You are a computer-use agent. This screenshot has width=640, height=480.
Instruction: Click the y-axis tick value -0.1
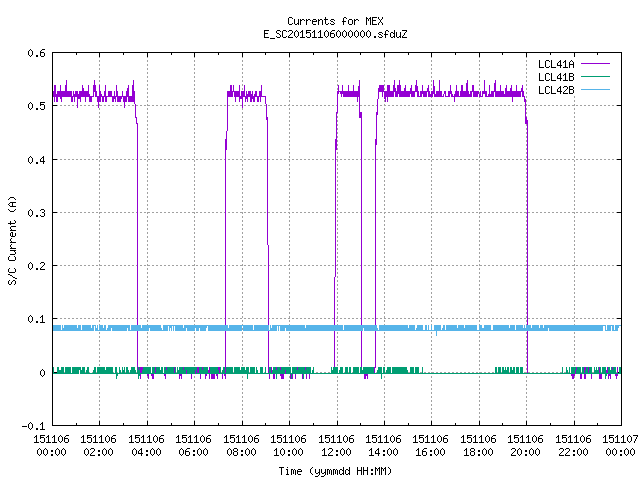(x=33, y=426)
